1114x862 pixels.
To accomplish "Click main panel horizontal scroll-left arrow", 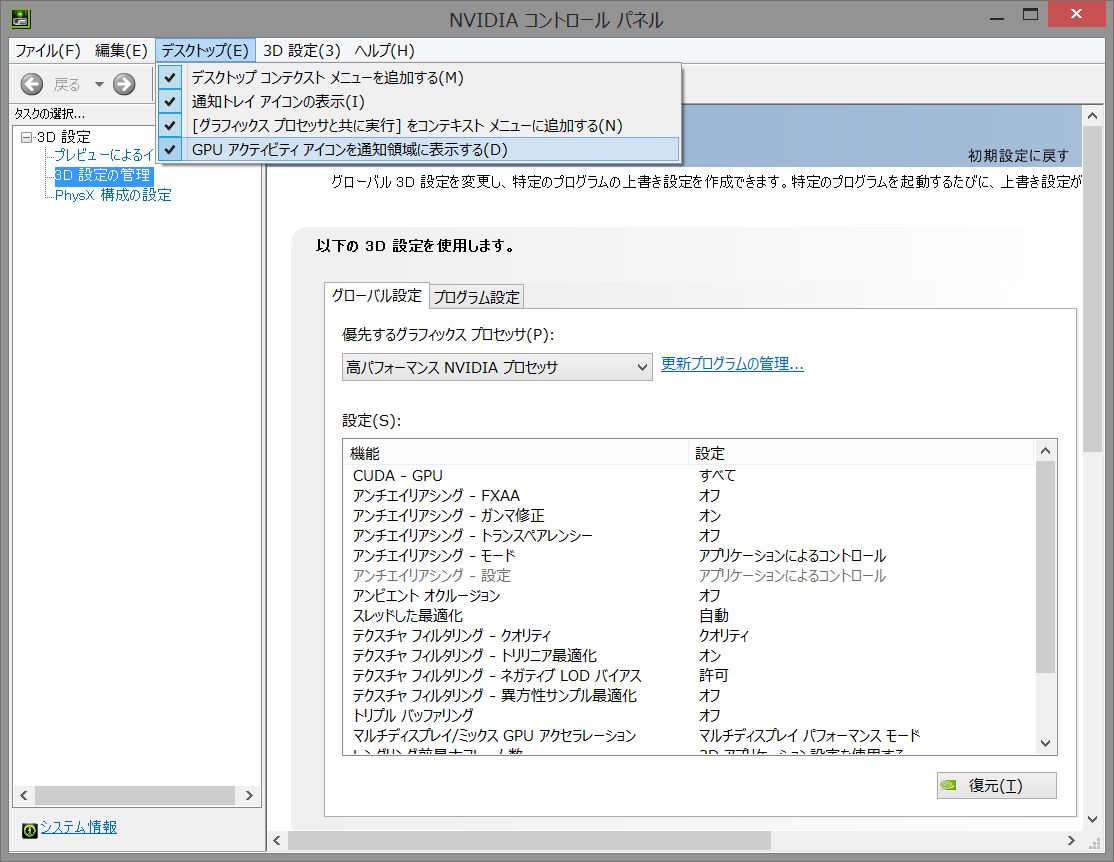I will [277, 841].
